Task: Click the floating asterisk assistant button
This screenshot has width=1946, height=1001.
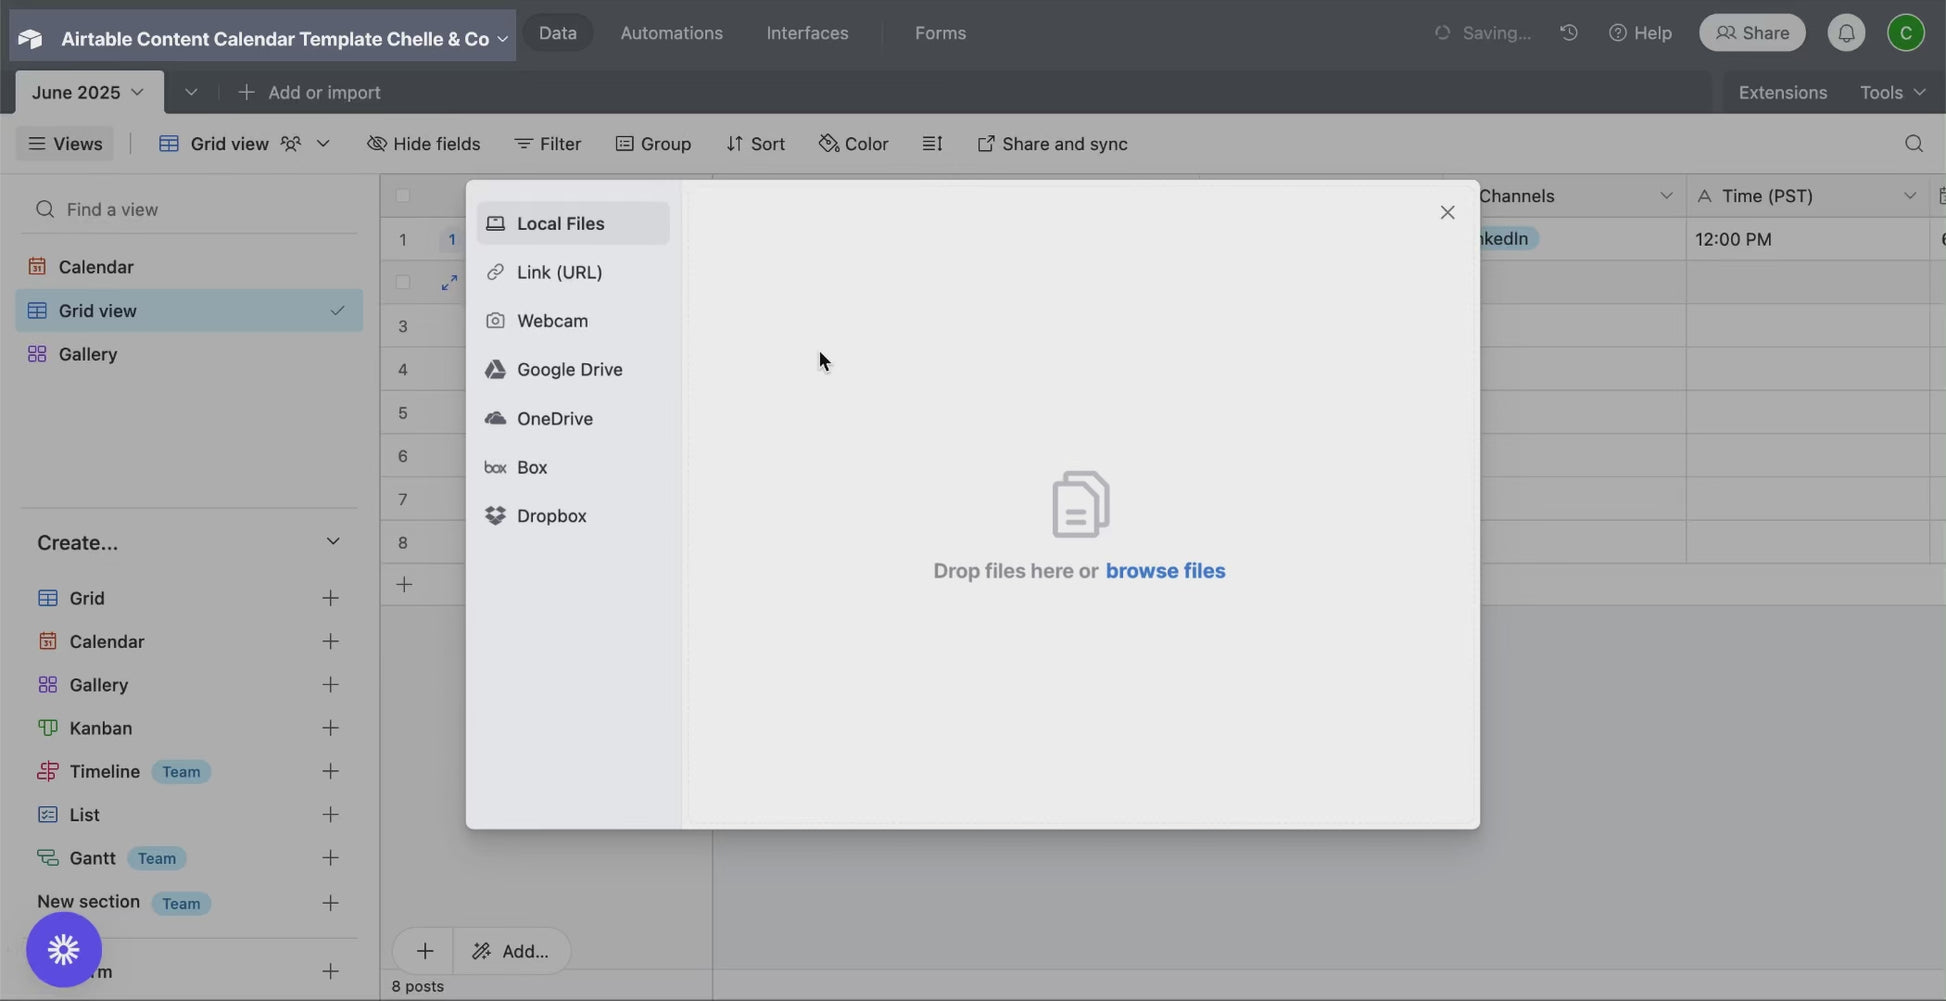Action: click(x=64, y=949)
